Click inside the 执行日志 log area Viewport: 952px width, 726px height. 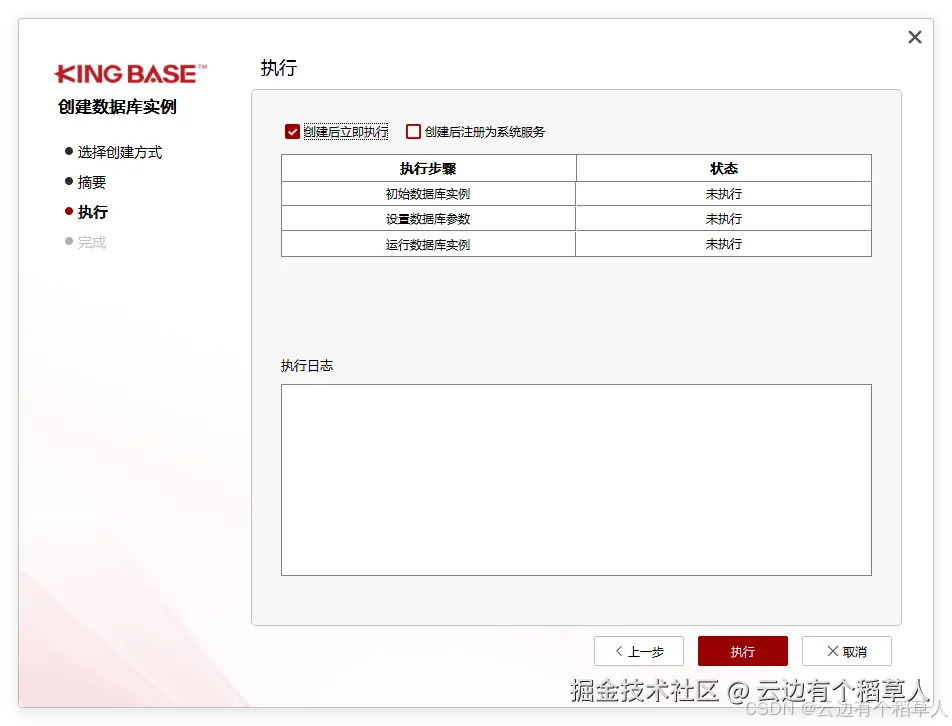coord(576,478)
